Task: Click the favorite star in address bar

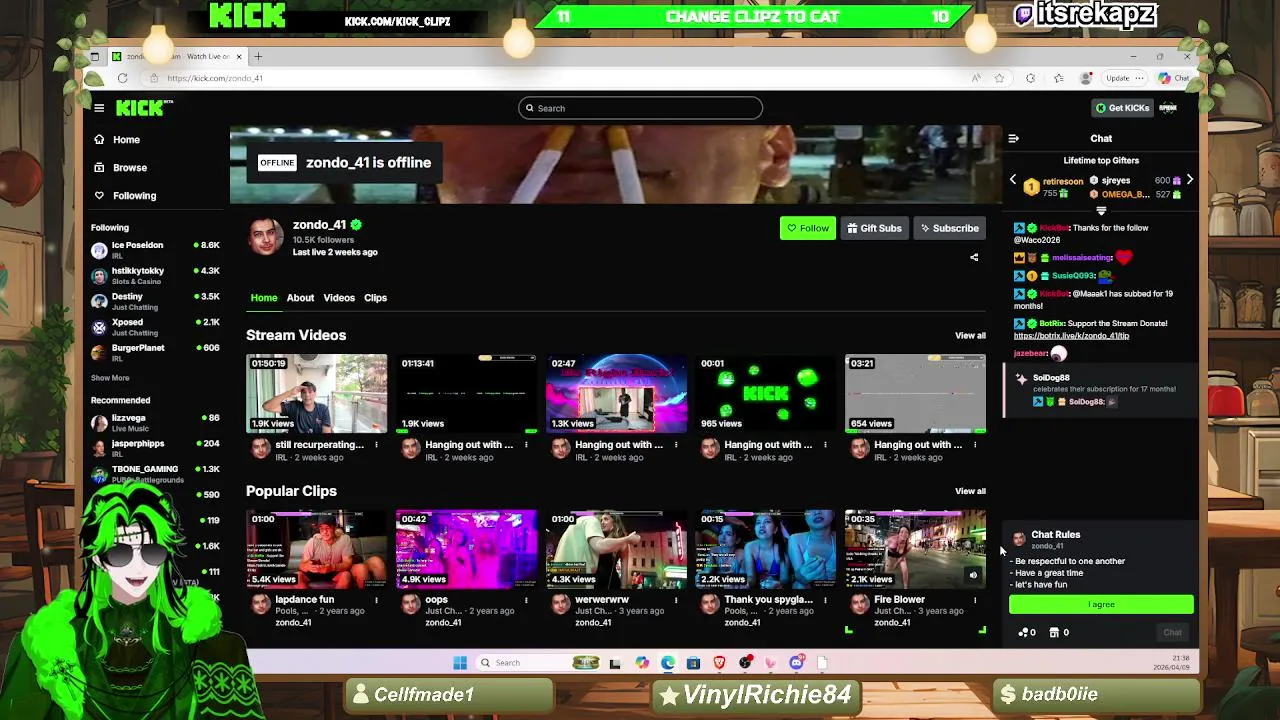Action: coord(999,78)
